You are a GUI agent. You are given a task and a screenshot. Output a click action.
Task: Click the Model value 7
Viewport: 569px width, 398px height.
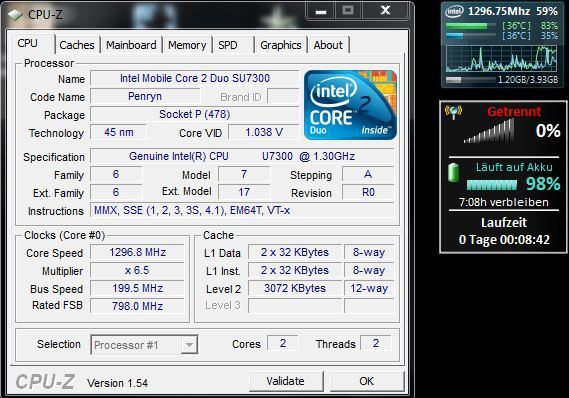coord(244,174)
